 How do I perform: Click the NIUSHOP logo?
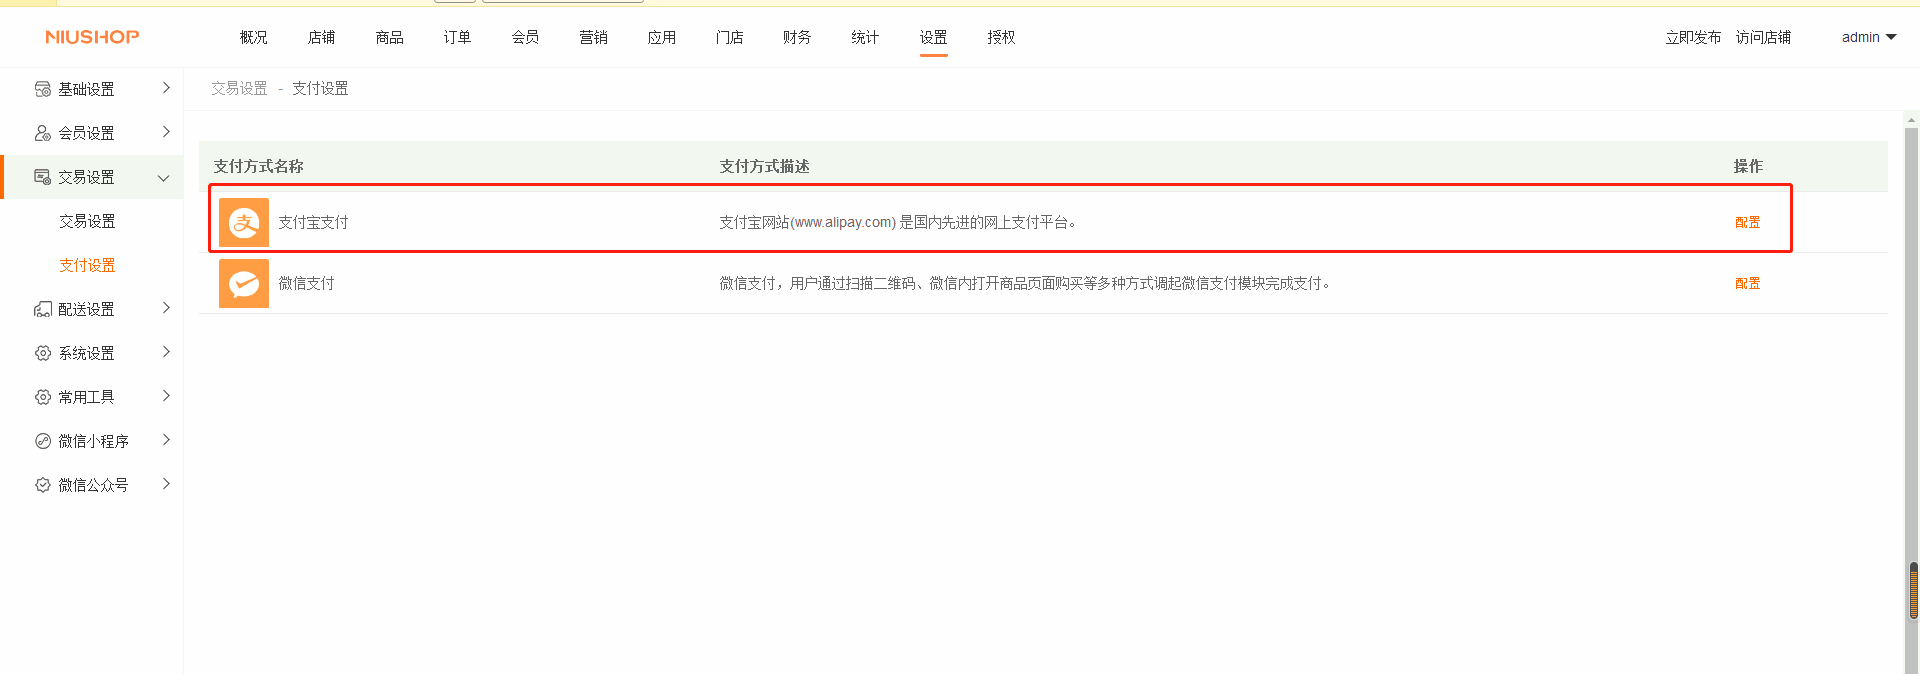[x=92, y=37]
